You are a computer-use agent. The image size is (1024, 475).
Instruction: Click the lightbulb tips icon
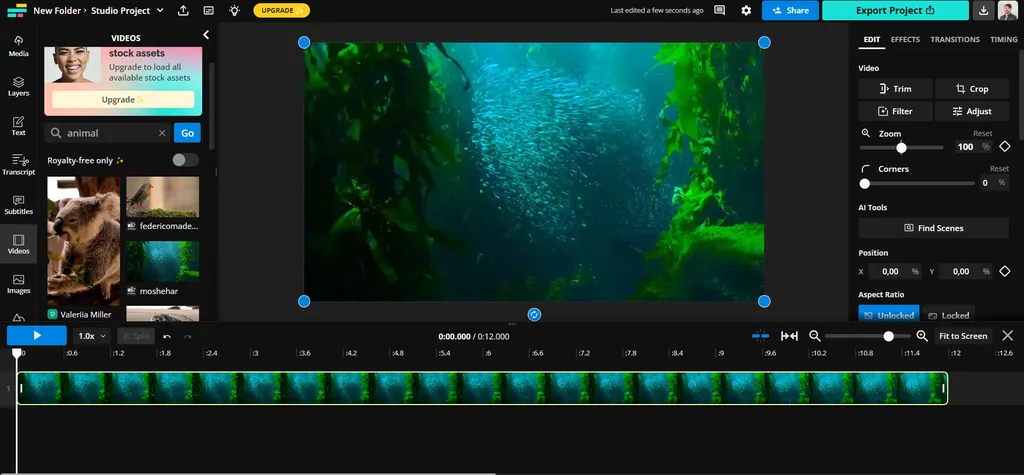[x=234, y=10]
